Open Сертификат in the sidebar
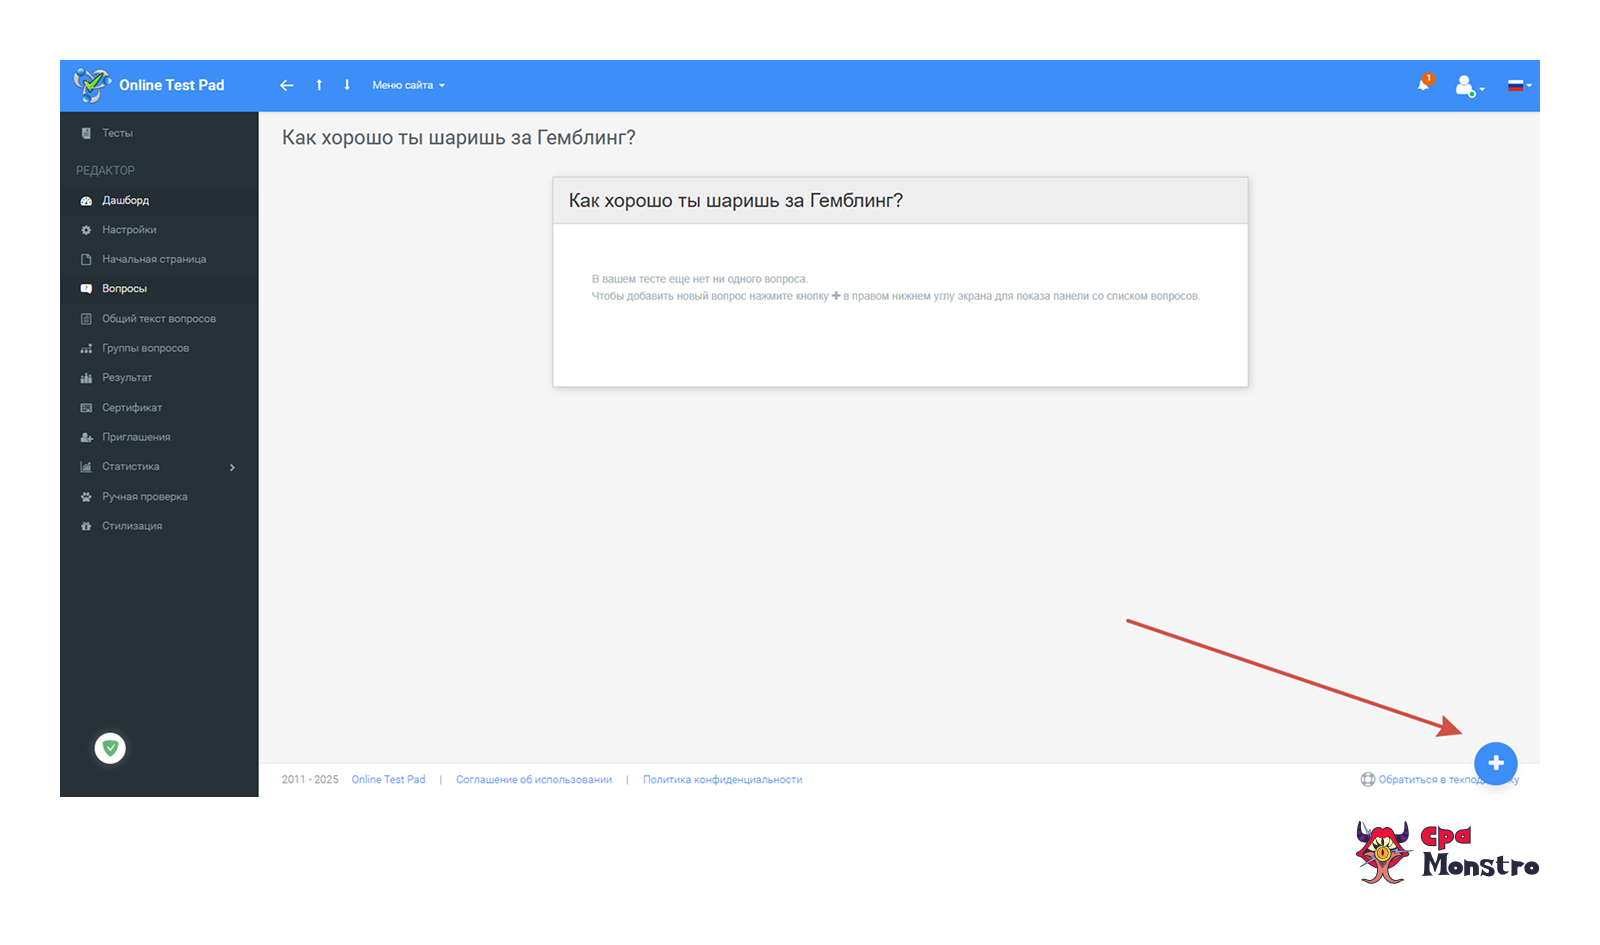Screen dimensions: 1600x945 [159, 408]
